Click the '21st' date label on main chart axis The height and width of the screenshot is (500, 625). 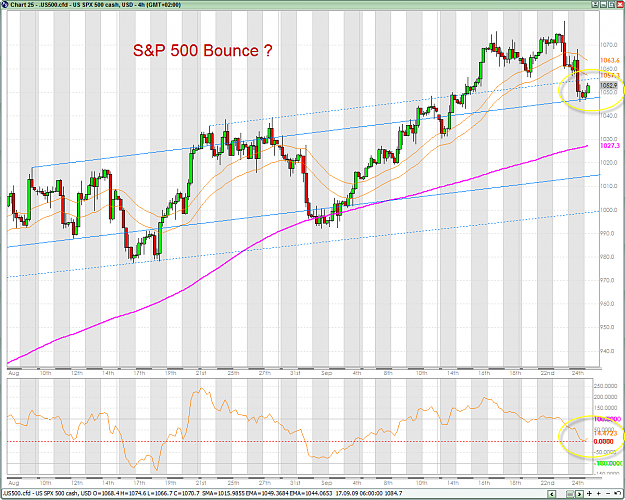(x=201, y=373)
